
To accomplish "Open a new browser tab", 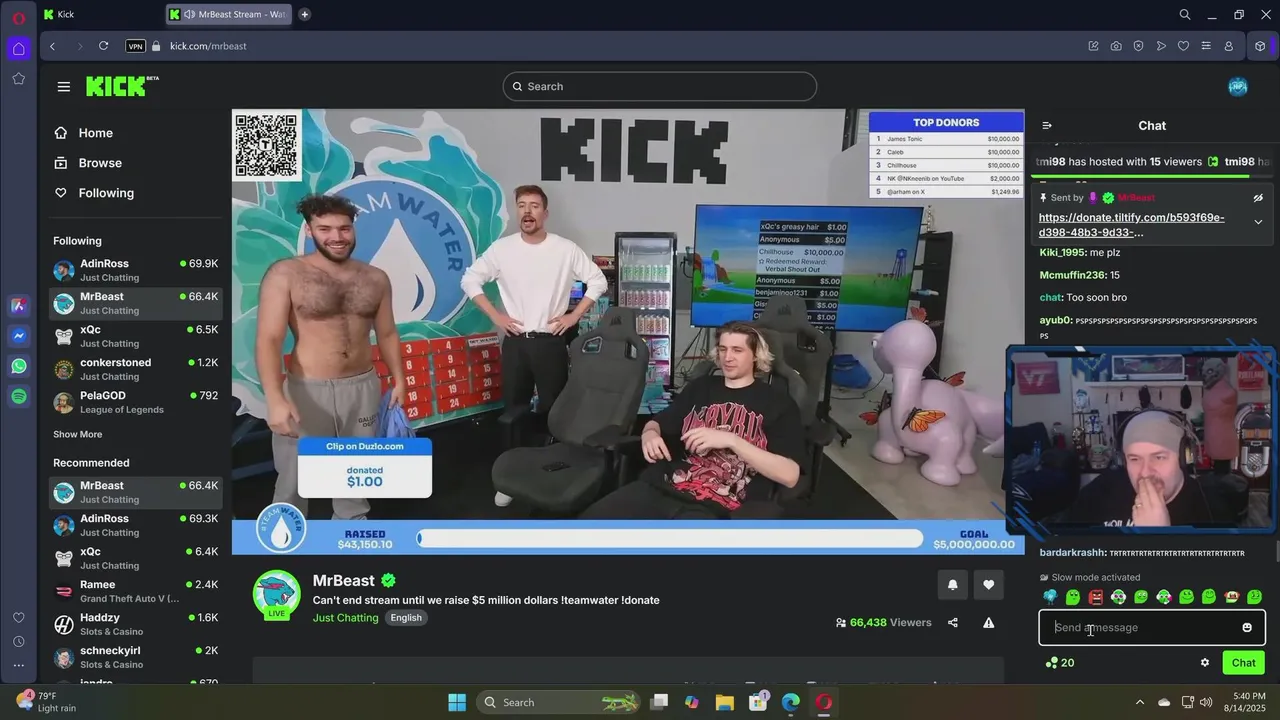I will pos(305,14).
